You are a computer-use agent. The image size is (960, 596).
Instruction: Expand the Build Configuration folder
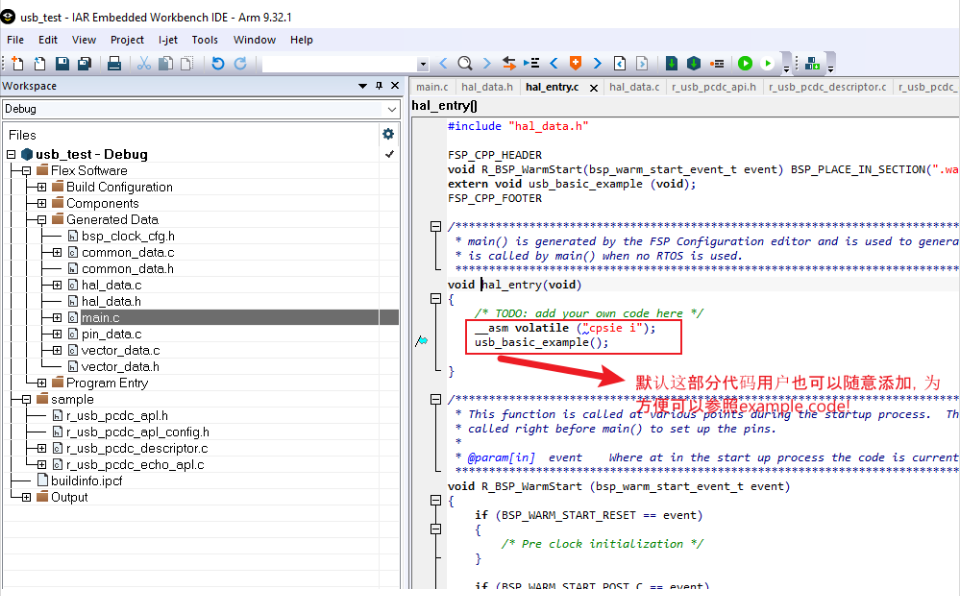click(42, 187)
